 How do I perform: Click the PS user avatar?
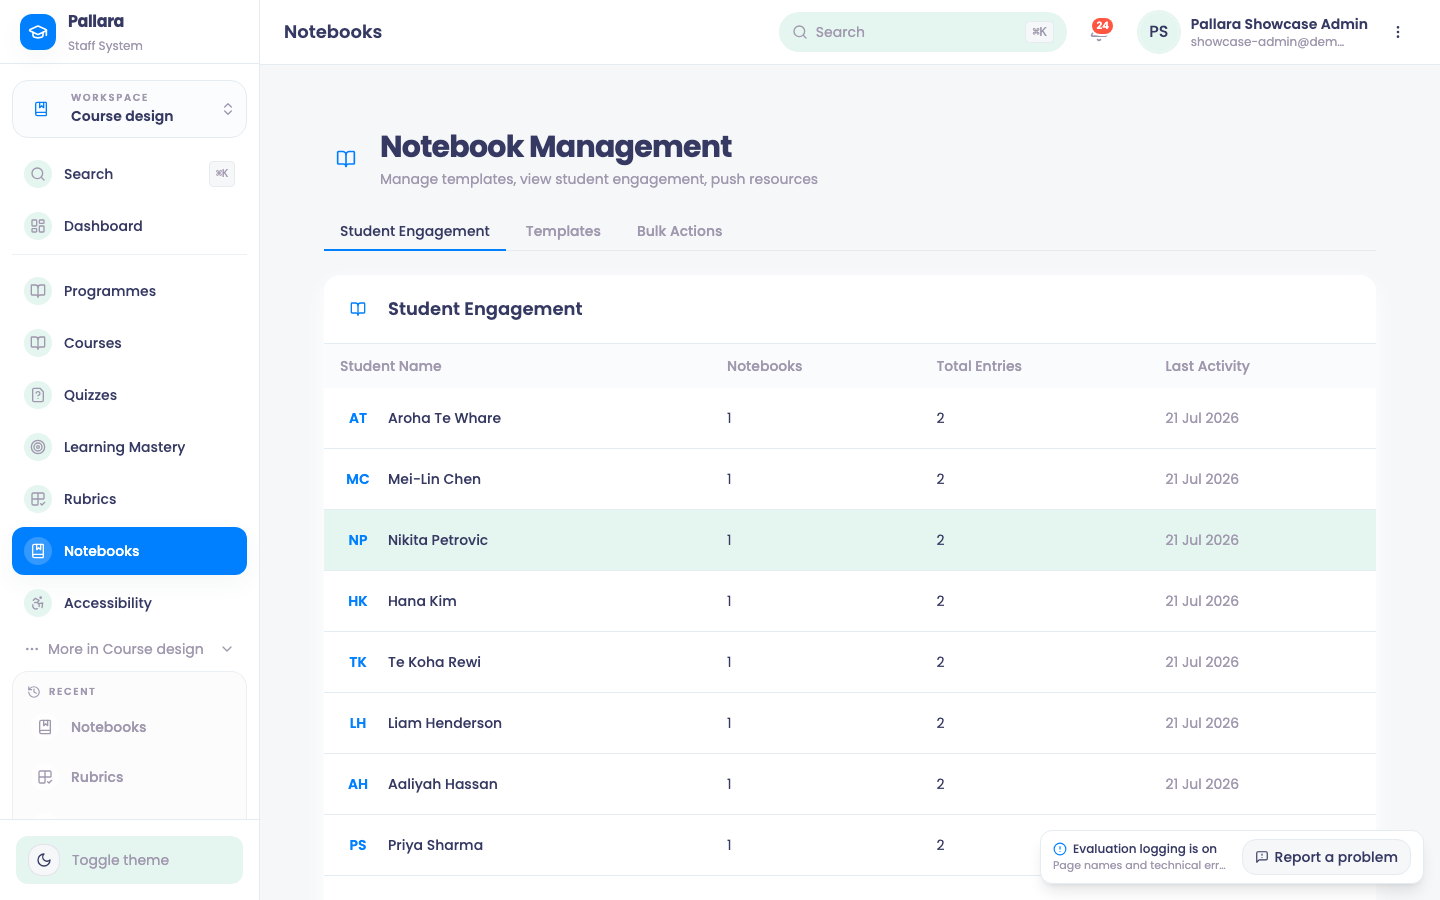pos(1159,32)
